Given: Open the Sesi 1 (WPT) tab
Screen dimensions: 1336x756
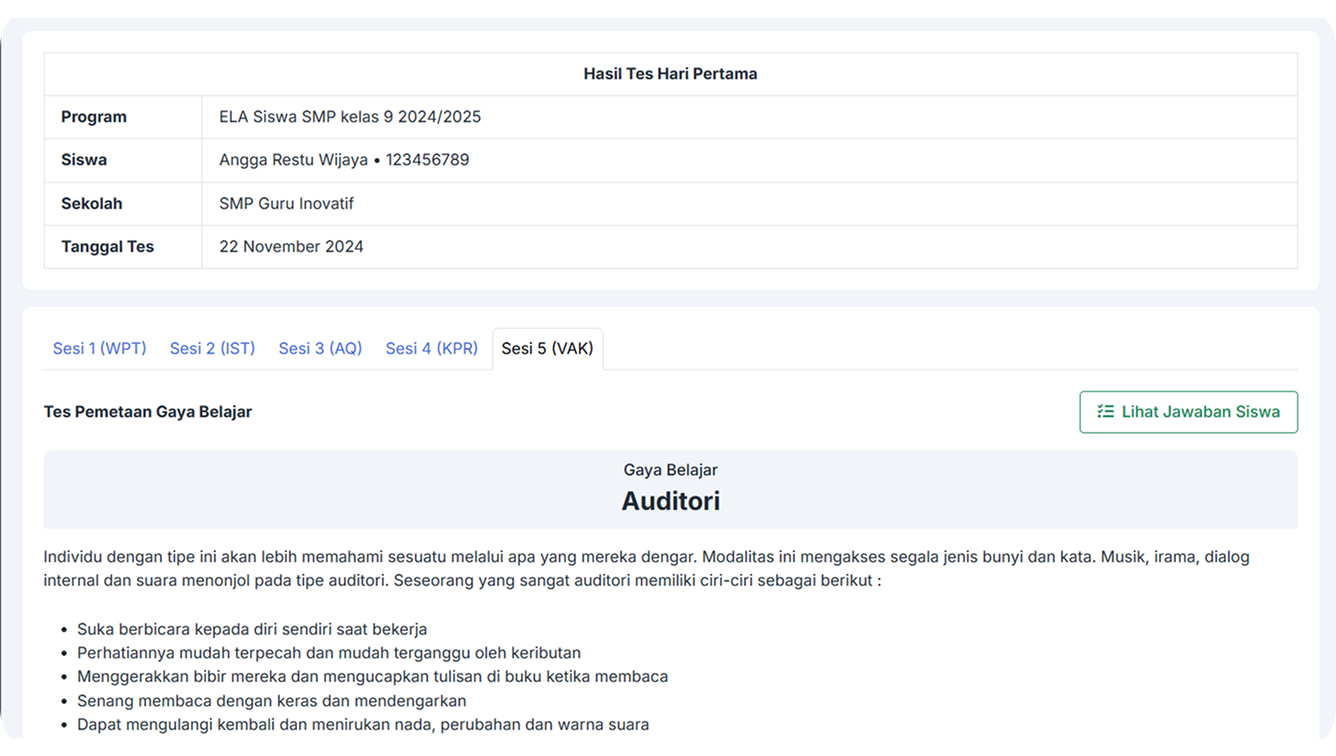Looking at the screenshot, I should 99,348.
